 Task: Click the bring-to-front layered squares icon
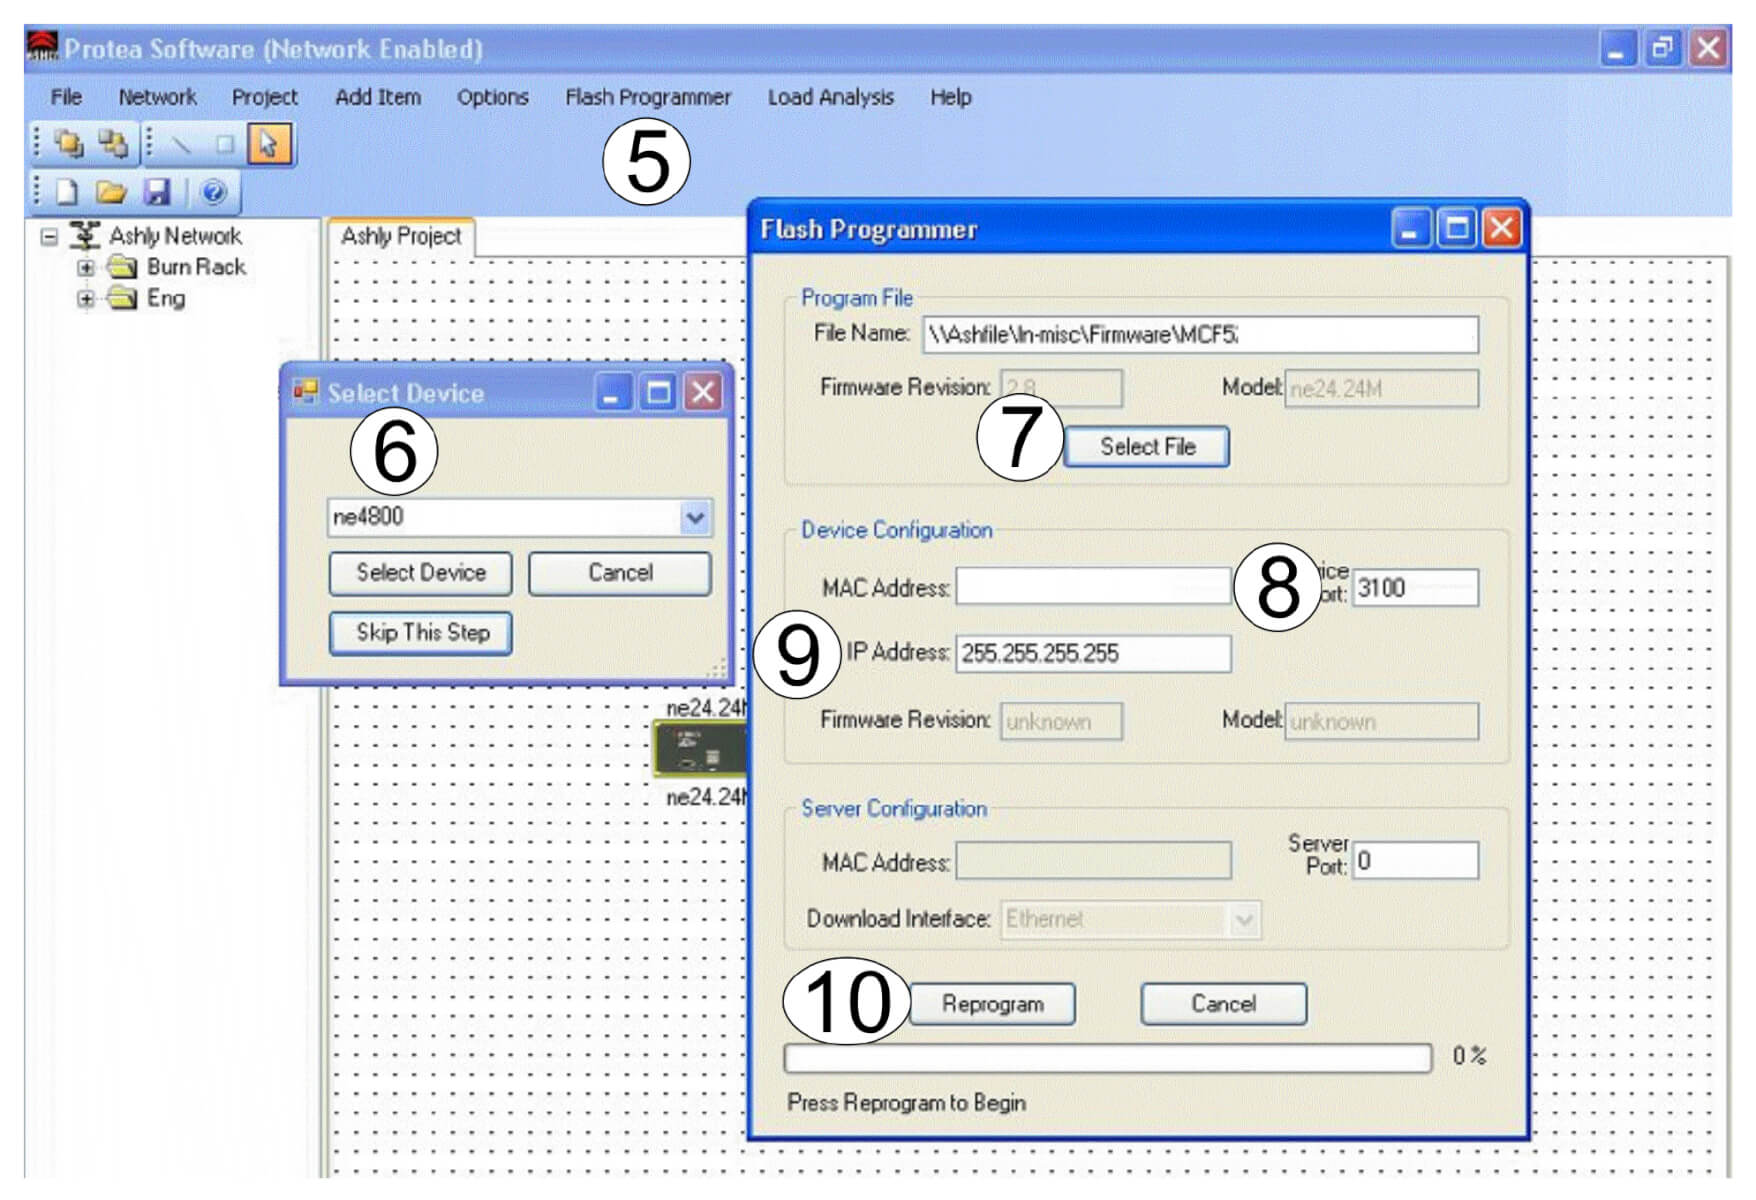[x=69, y=144]
